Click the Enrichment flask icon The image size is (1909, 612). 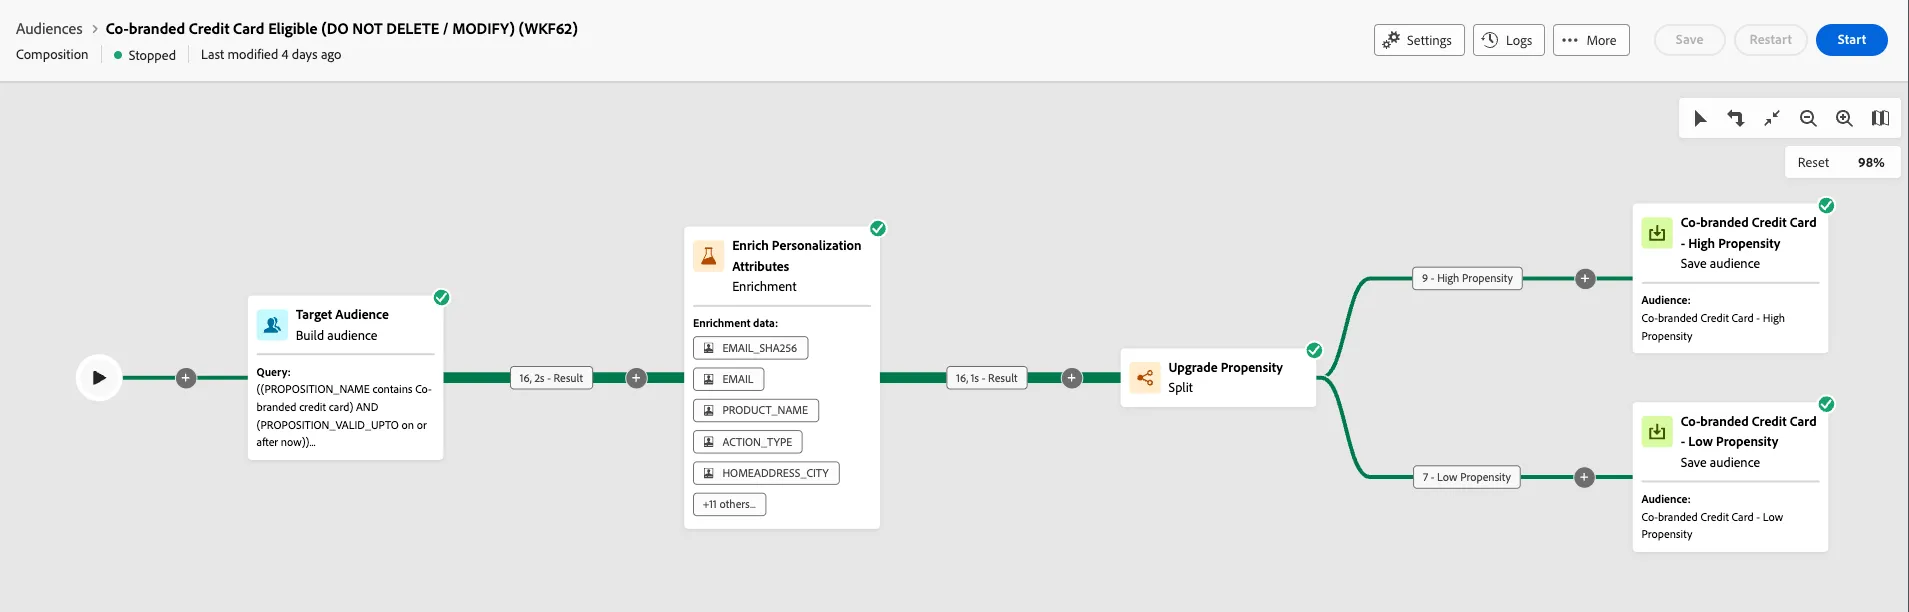709,256
